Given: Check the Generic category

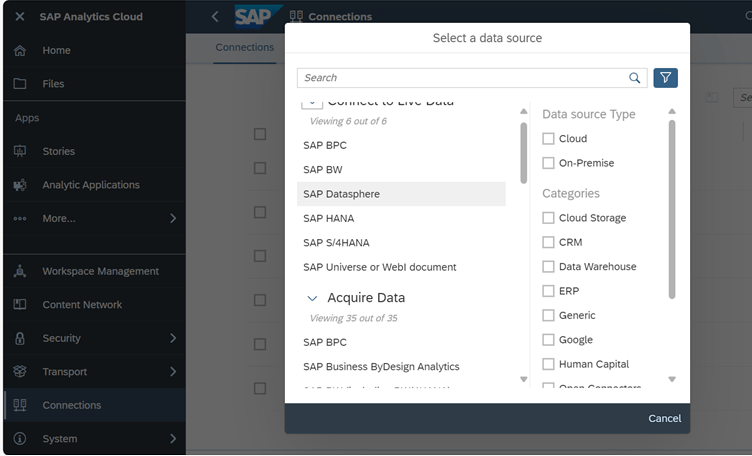Looking at the screenshot, I should (548, 315).
